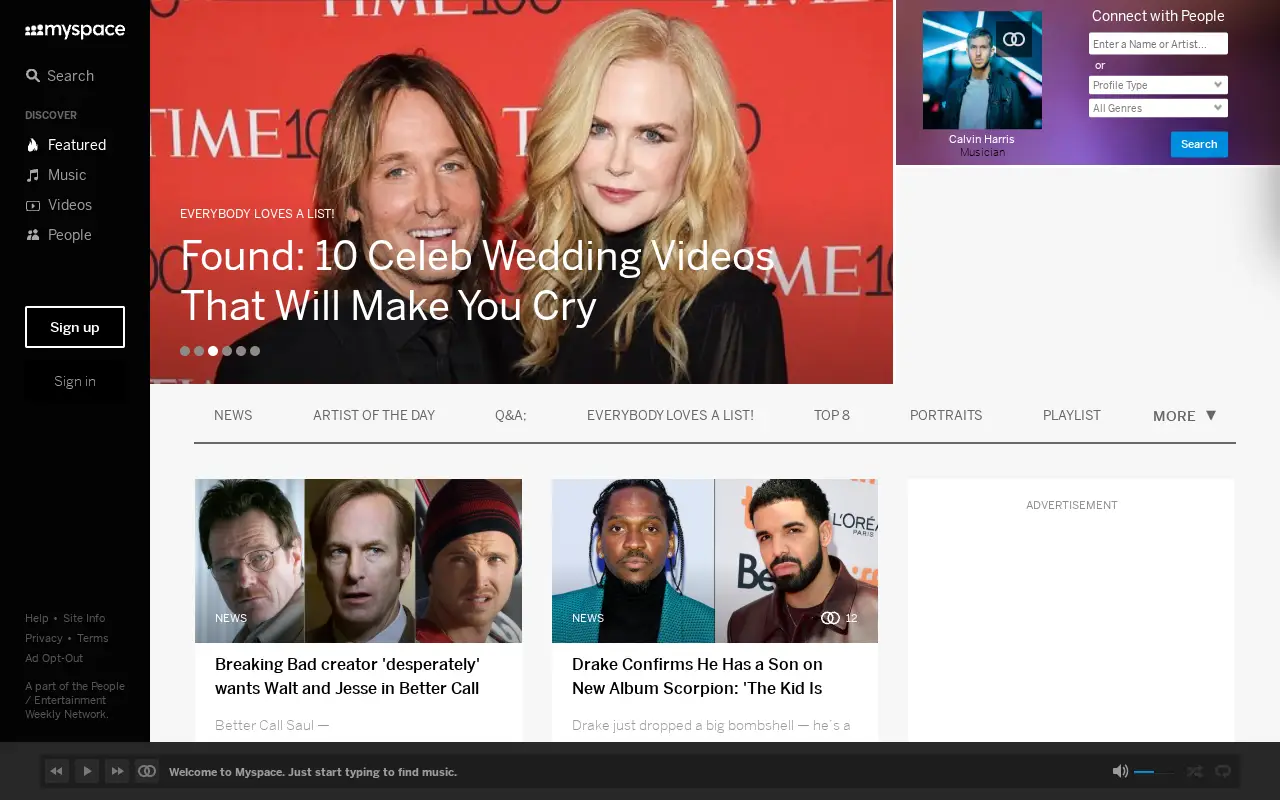Open the Profile Type dropdown
This screenshot has height=800, width=1280.
[1158, 85]
